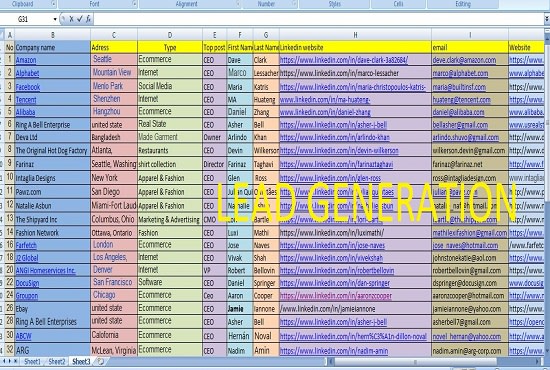The image size is (550, 370).
Task: Open the DocuSign company link
Action: (x=27, y=283)
